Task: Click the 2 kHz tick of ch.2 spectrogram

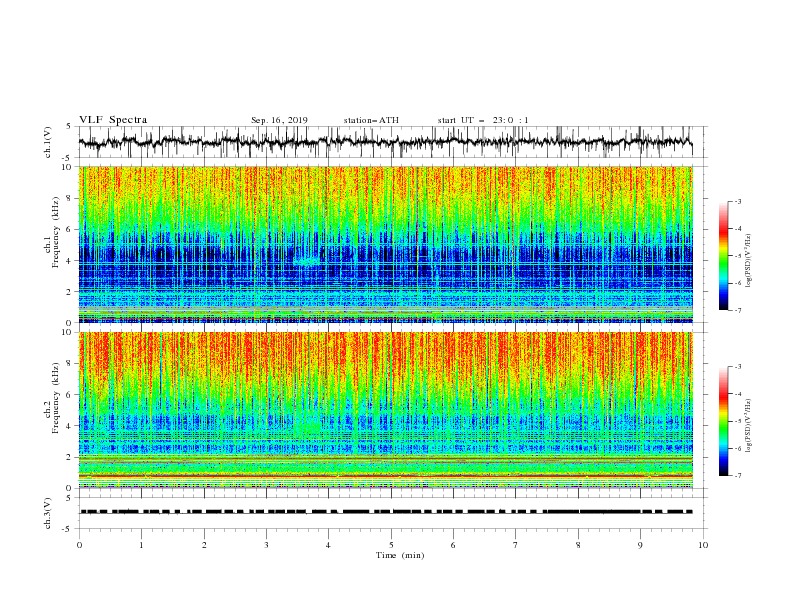Action: [x=70, y=457]
